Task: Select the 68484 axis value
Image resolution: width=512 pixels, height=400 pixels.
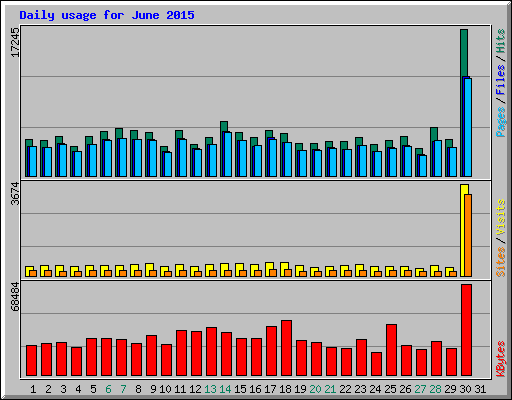Action: click(15, 296)
